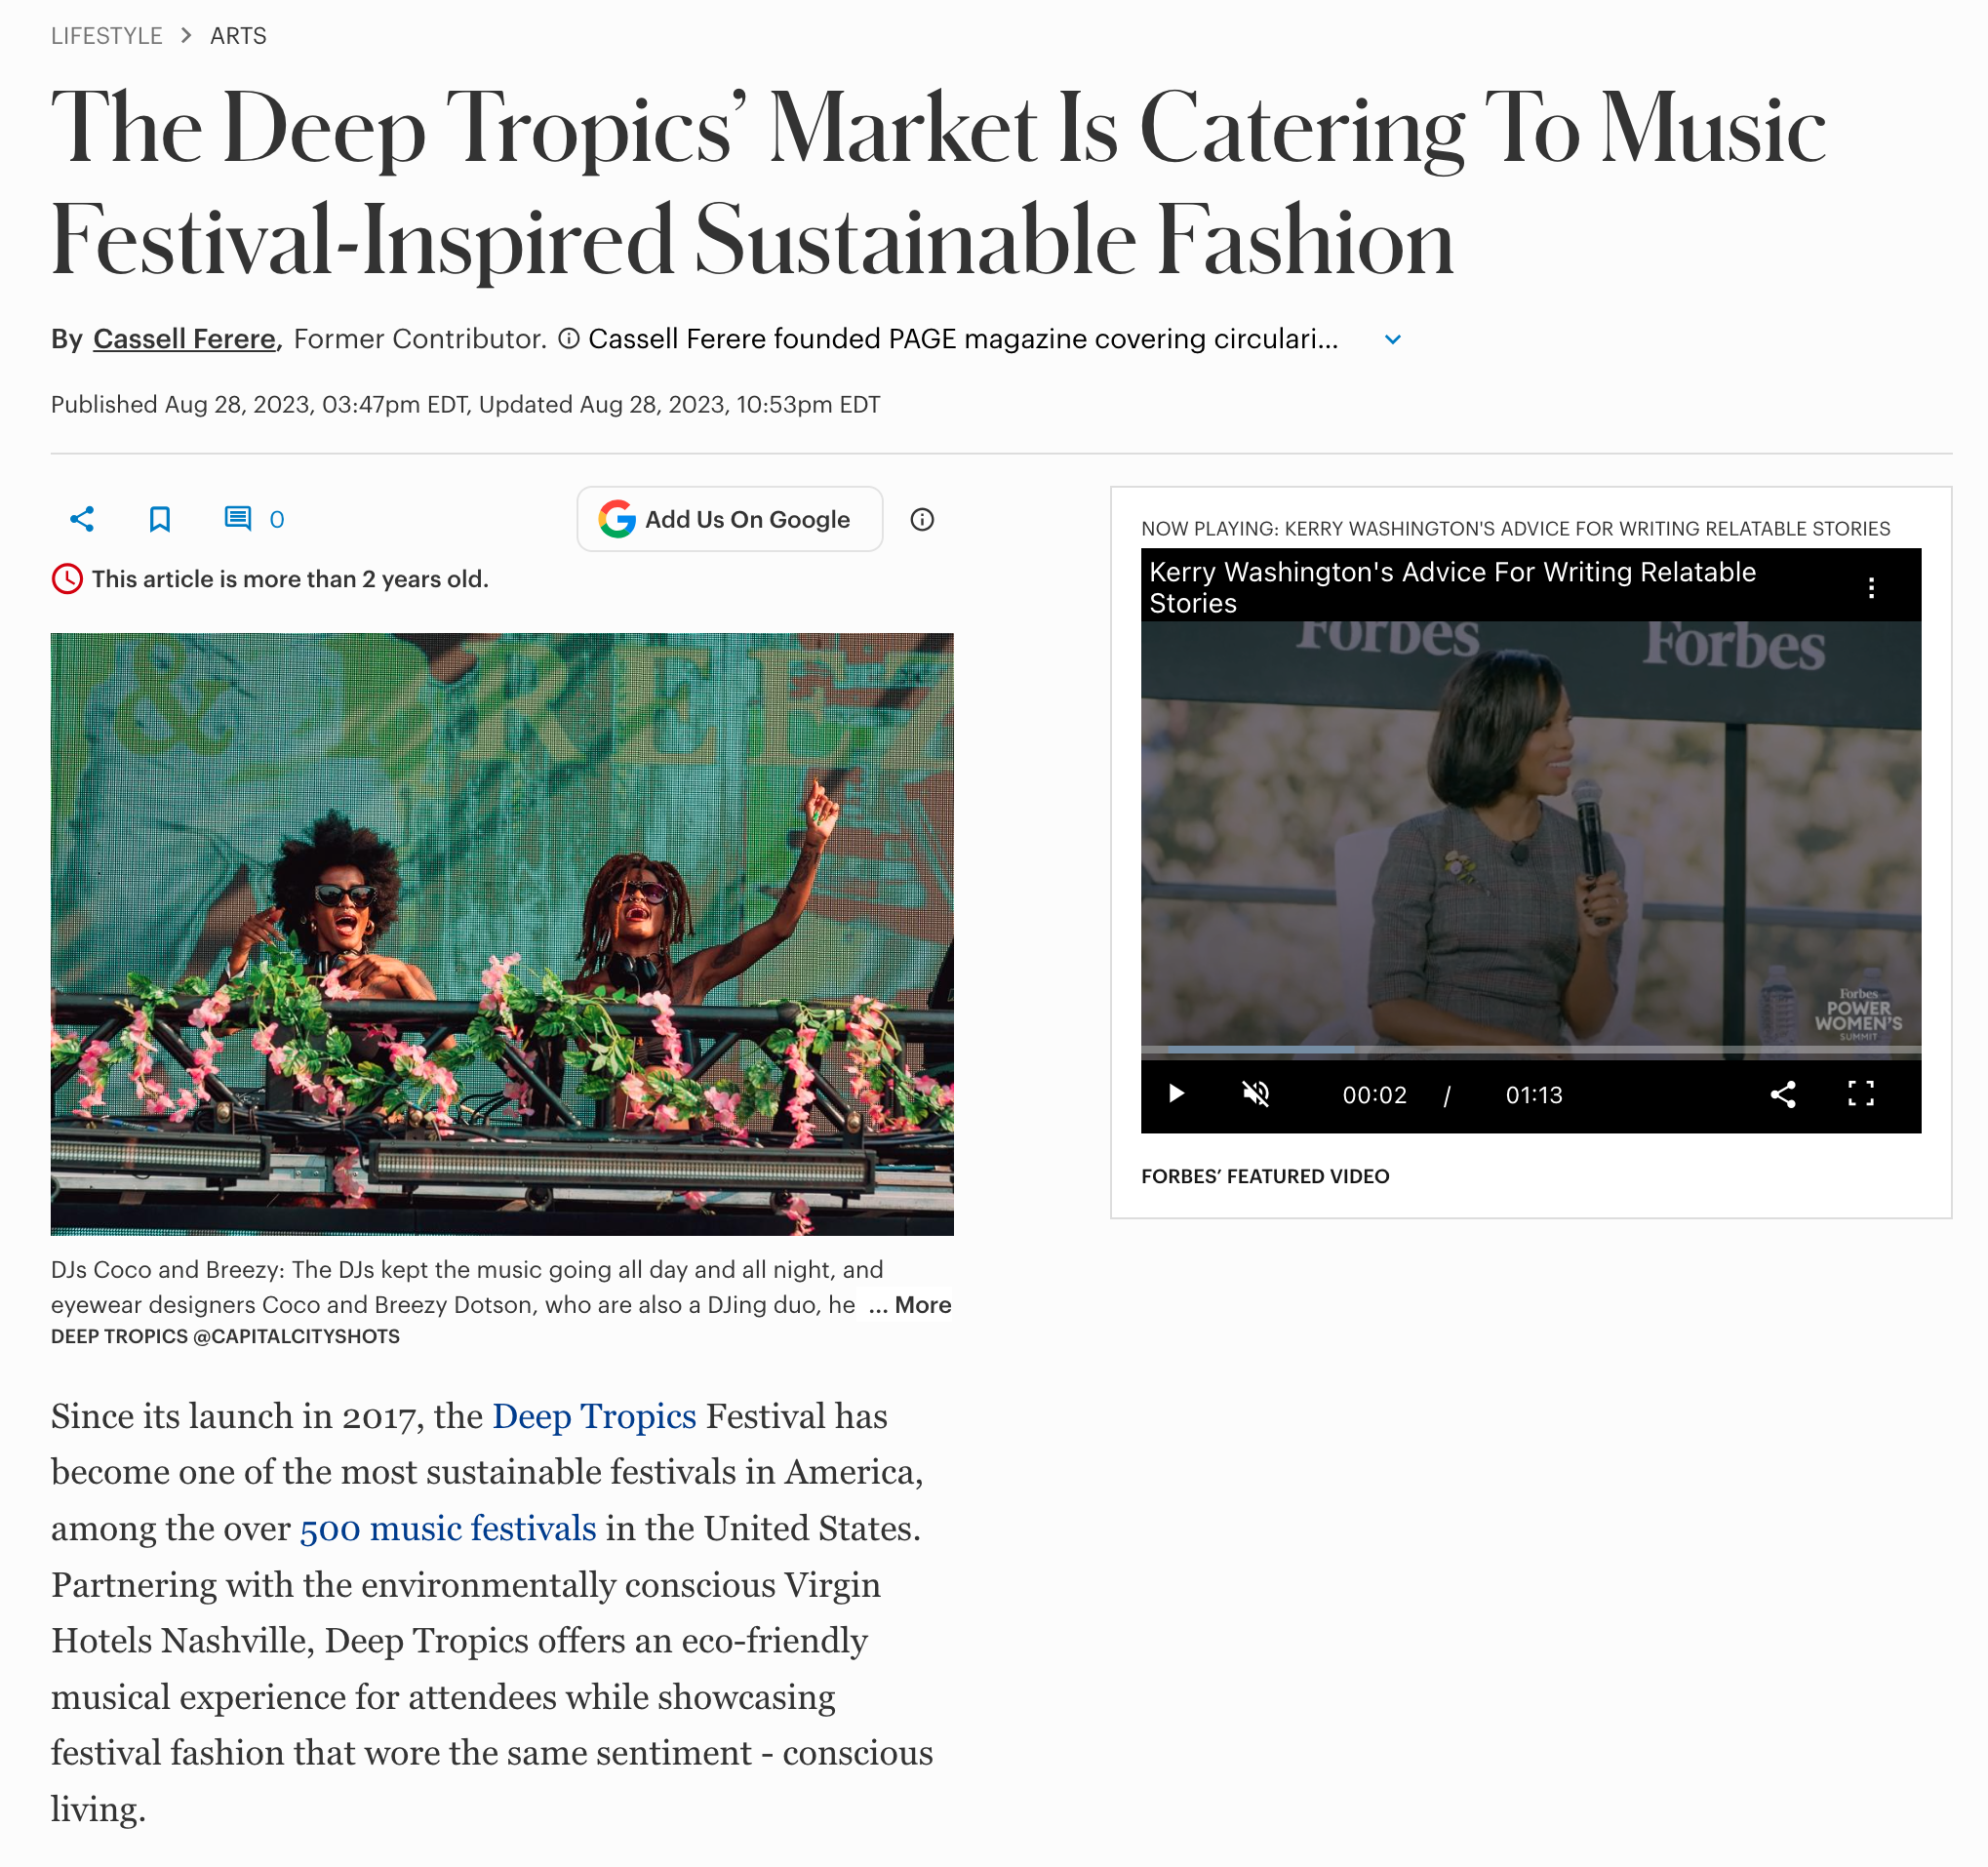Image resolution: width=1988 pixels, height=1867 pixels.
Task: Expand the Cassell Ferere author bio chevron
Action: [x=1393, y=340]
